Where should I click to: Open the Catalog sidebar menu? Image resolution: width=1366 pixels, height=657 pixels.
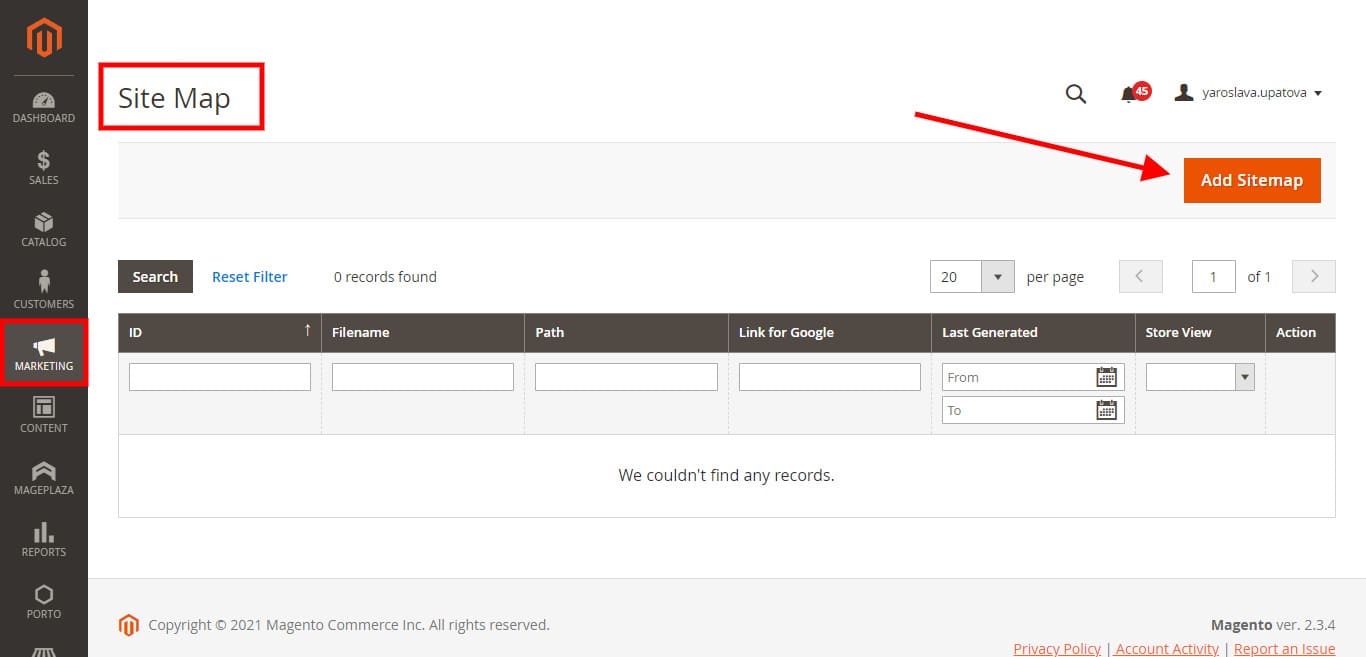pos(44,230)
